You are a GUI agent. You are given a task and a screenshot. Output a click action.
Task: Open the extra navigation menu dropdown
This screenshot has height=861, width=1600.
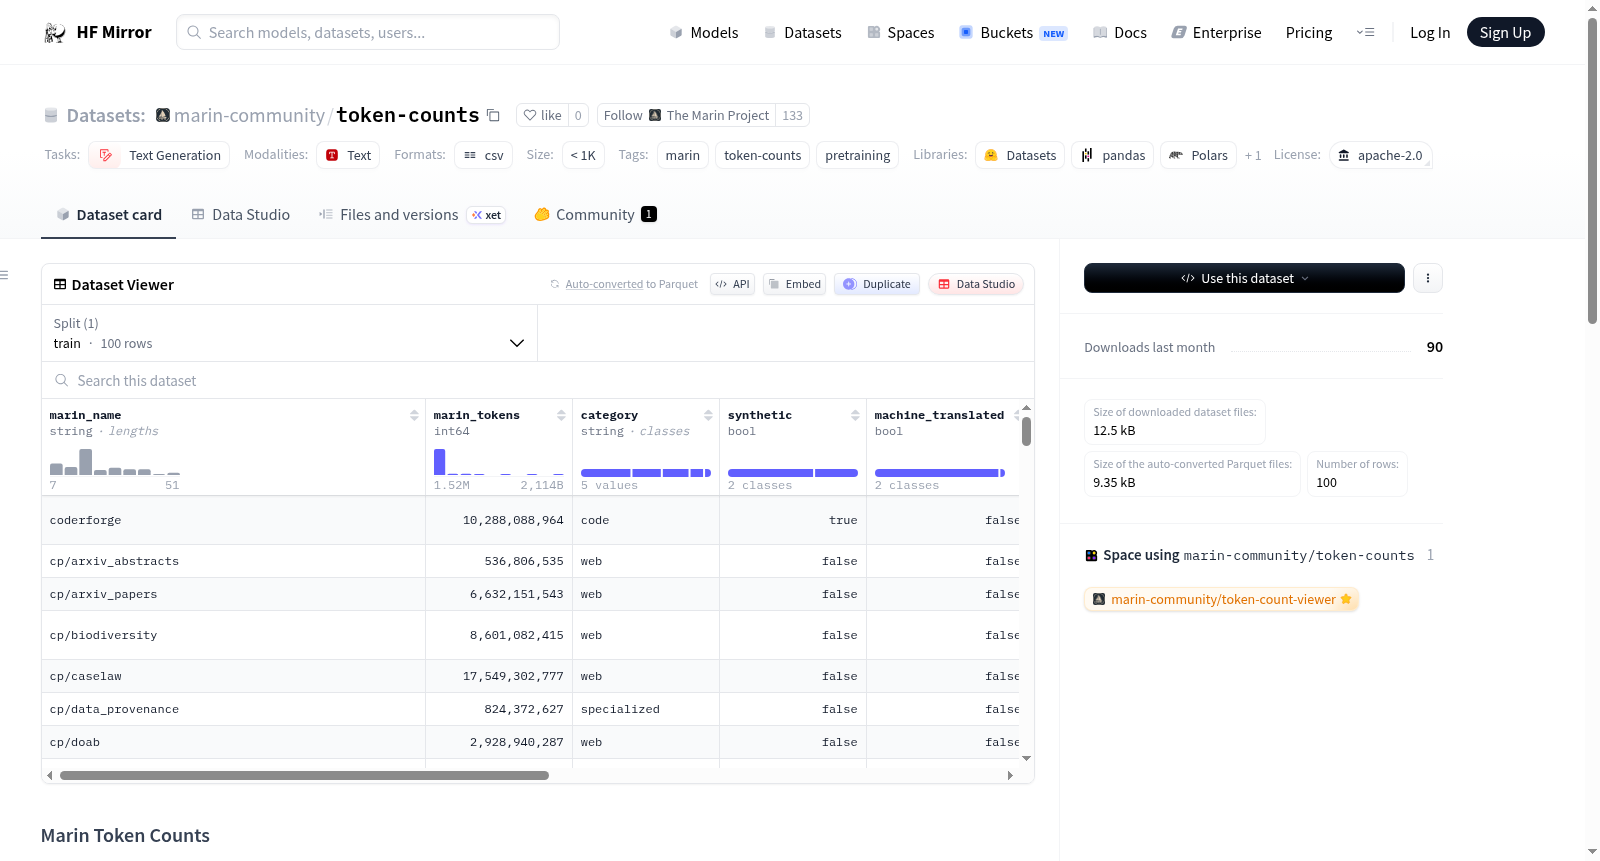1365,32
